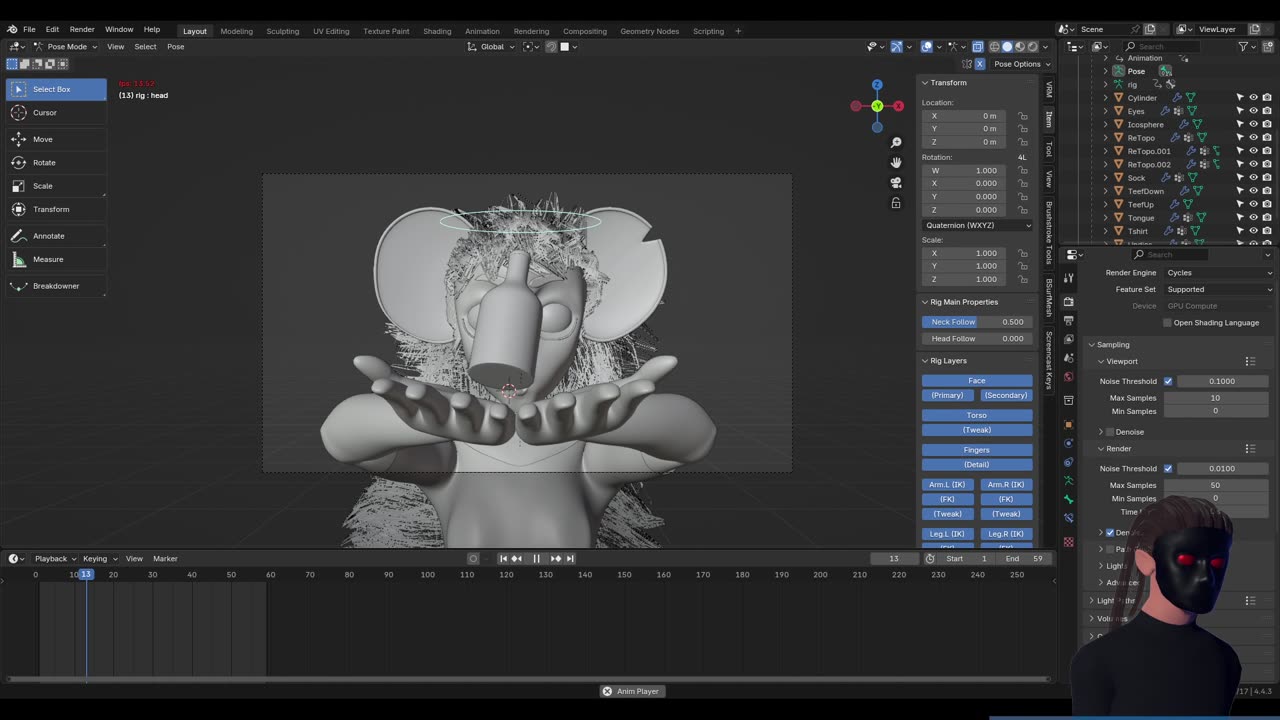Viewport: 1280px width, 720px height.
Task: Toggle Viewport Noise Threshold checkbox
Action: coord(1168,381)
